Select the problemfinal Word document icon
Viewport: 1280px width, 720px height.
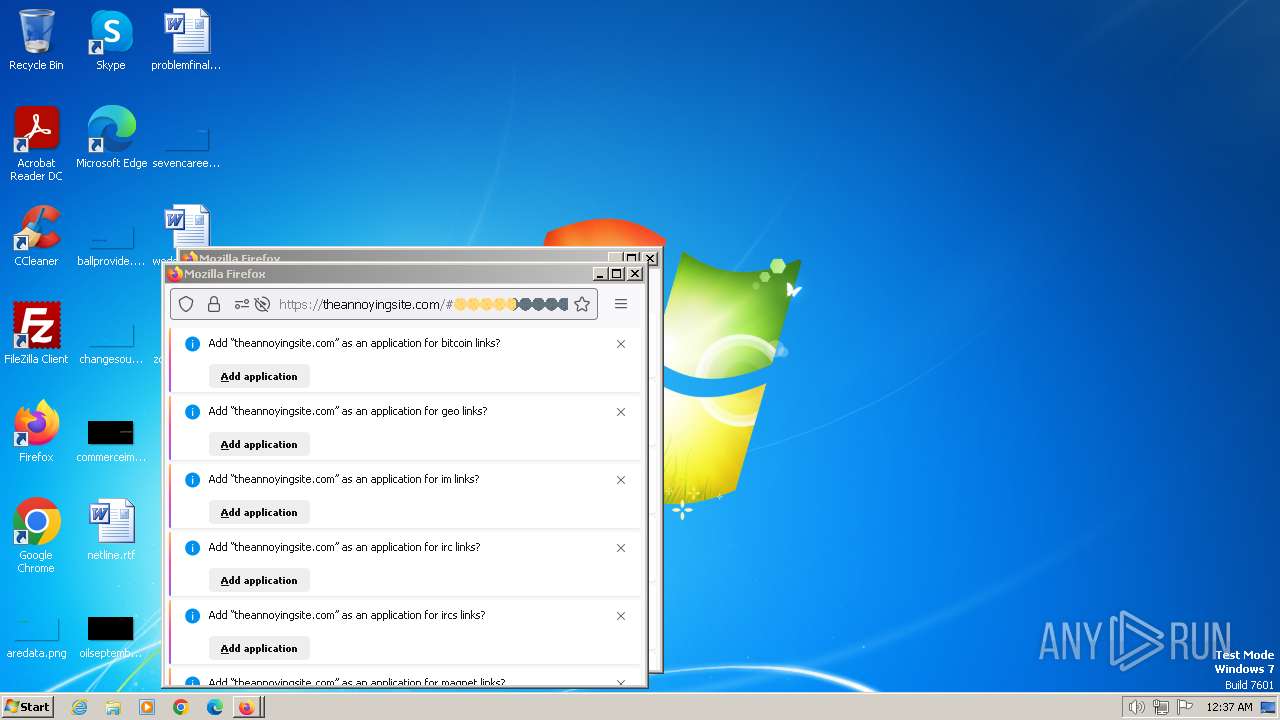[x=186, y=40]
